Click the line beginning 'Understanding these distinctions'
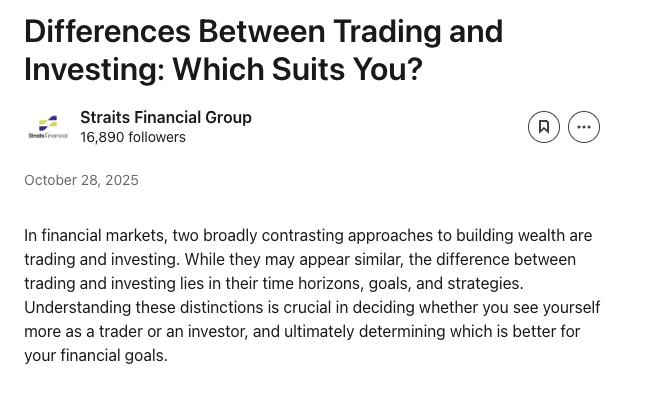The width and height of the screenshot is (655, 400). pos(312,307)
